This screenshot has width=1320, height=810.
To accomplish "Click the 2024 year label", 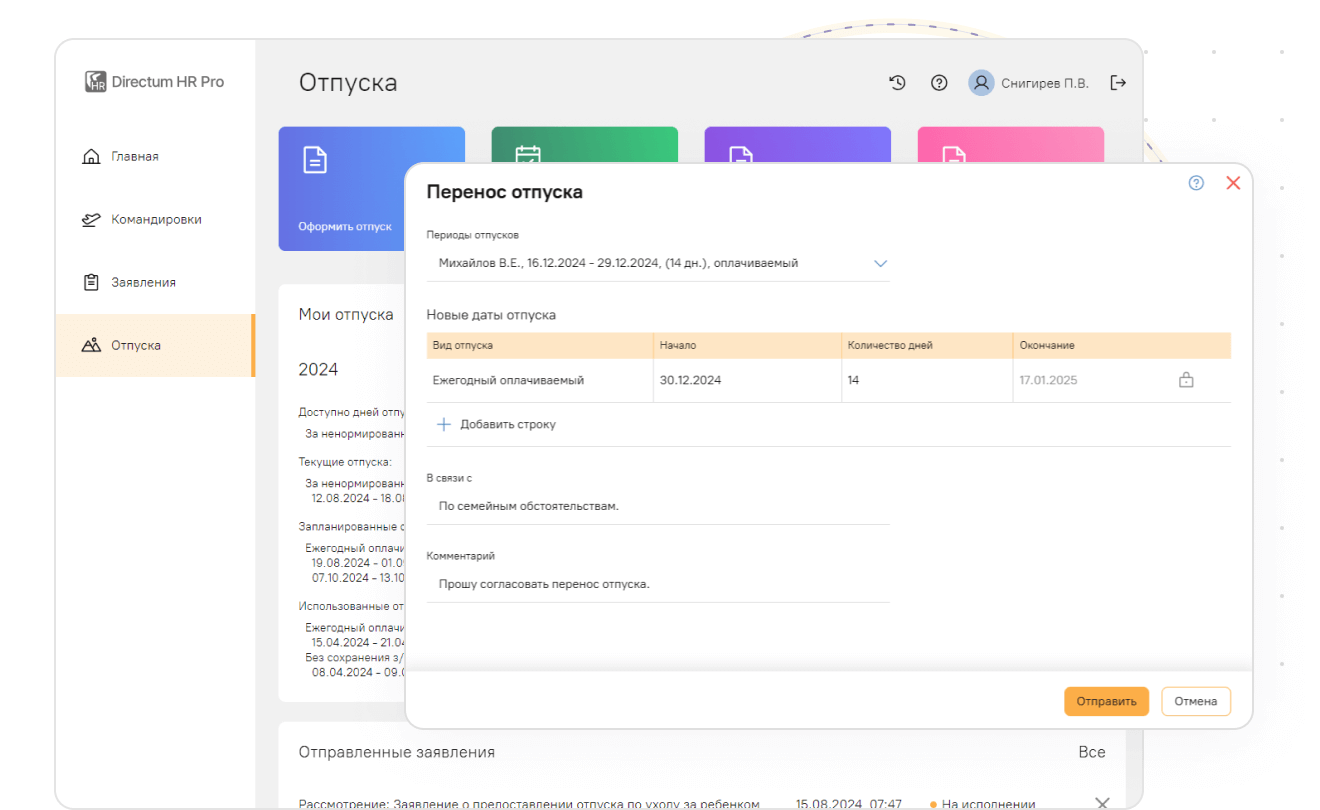I will click(318, 369).
